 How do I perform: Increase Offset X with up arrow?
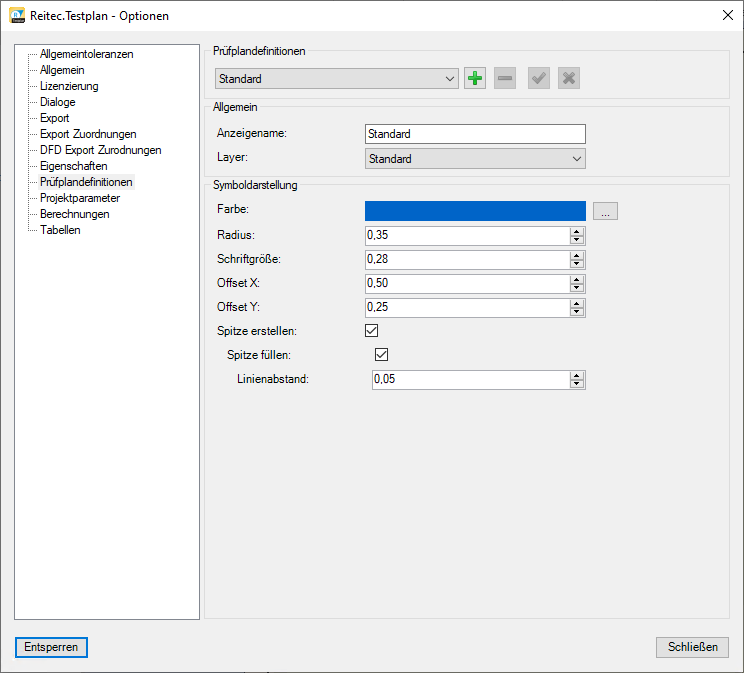577,279
